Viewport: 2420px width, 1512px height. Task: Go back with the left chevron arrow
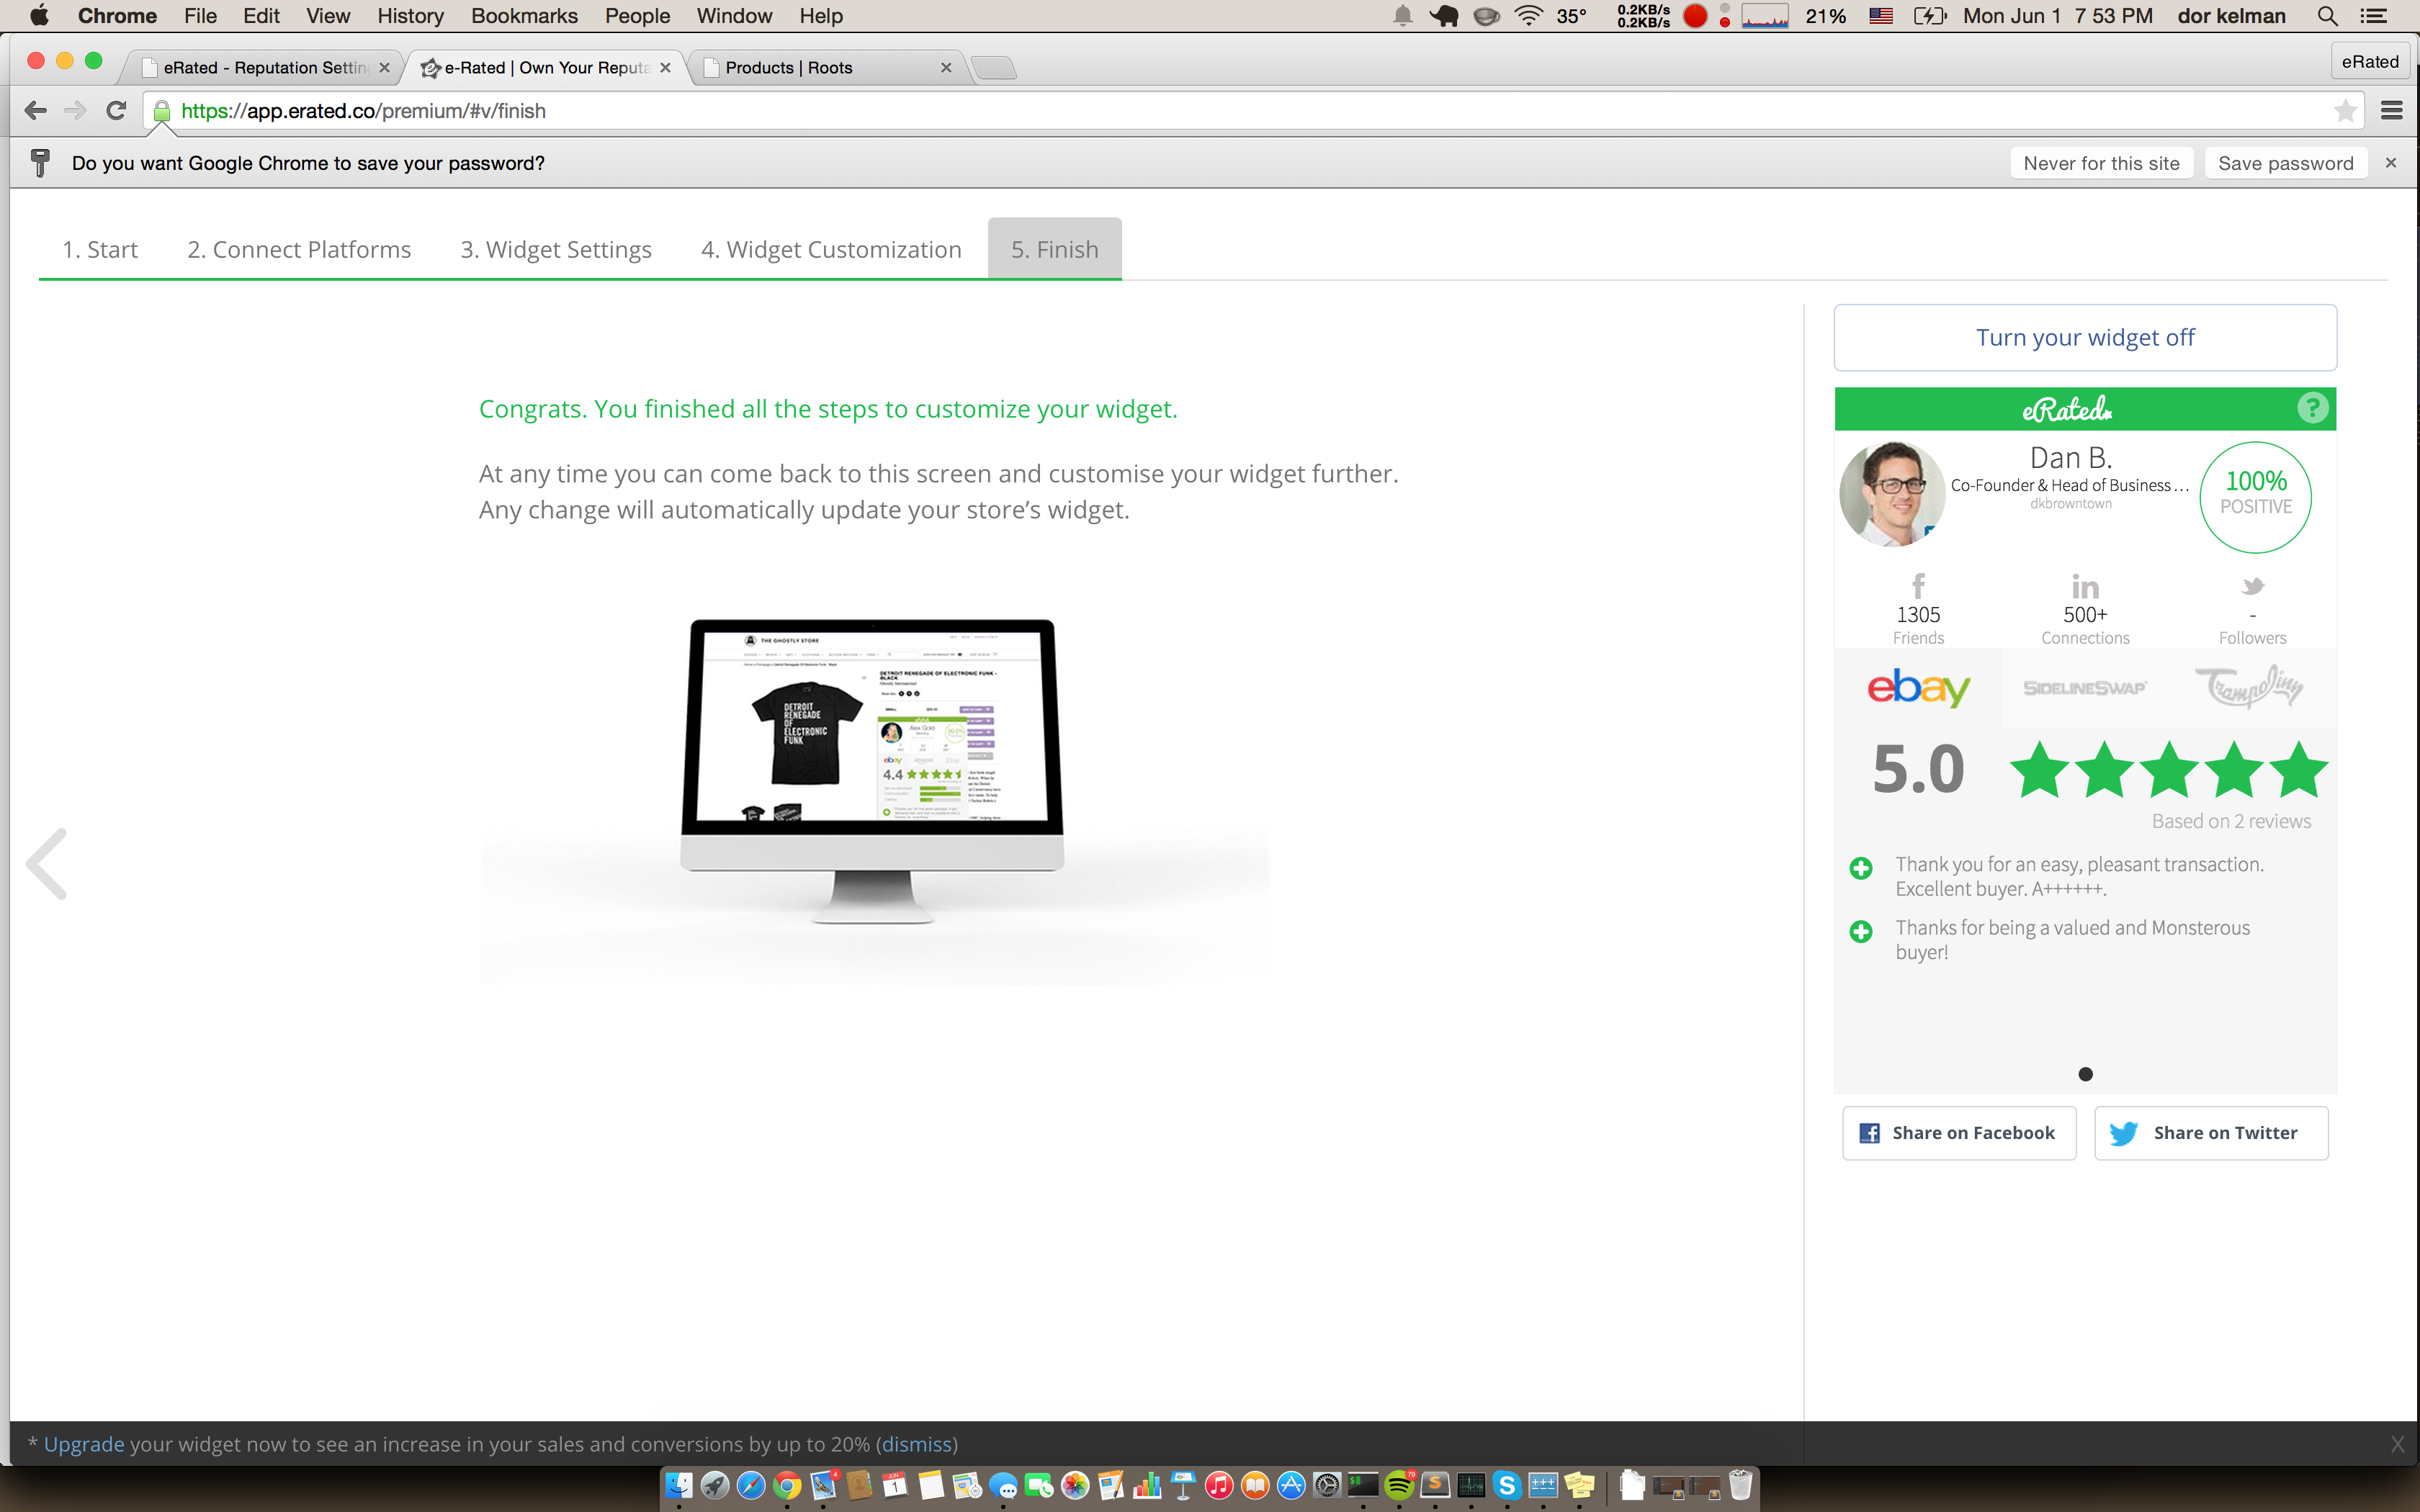(x=46, y=864)
